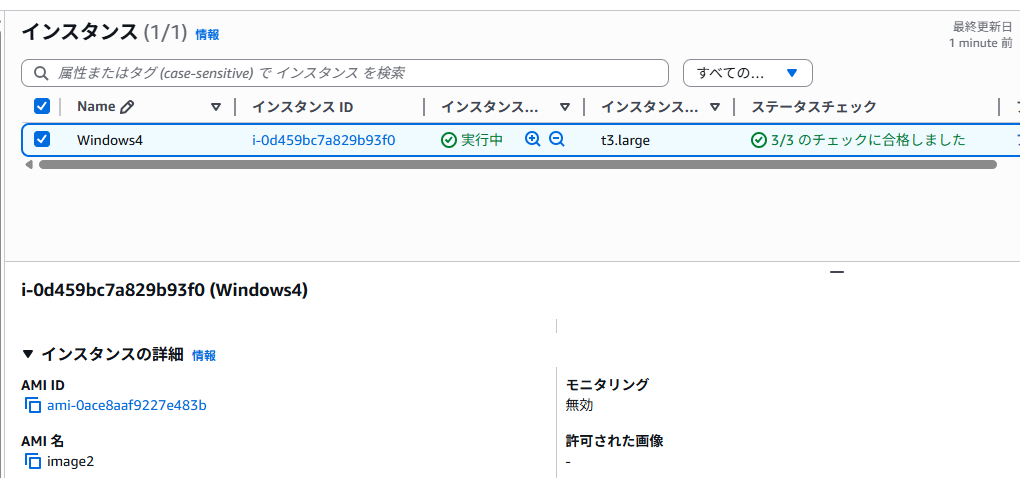This screenshot has width=1020, height=478.
Task: Click the detail heading i-0d459bc7a829b93f0 (Windows4)
Action: pyautogui.click(x=165, y=290)
